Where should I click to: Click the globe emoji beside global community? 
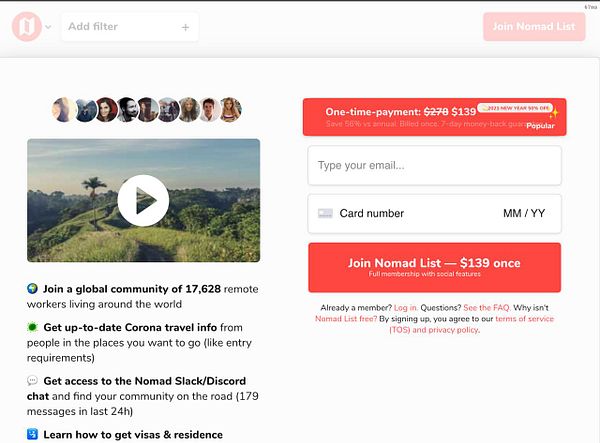click(33, 288)
